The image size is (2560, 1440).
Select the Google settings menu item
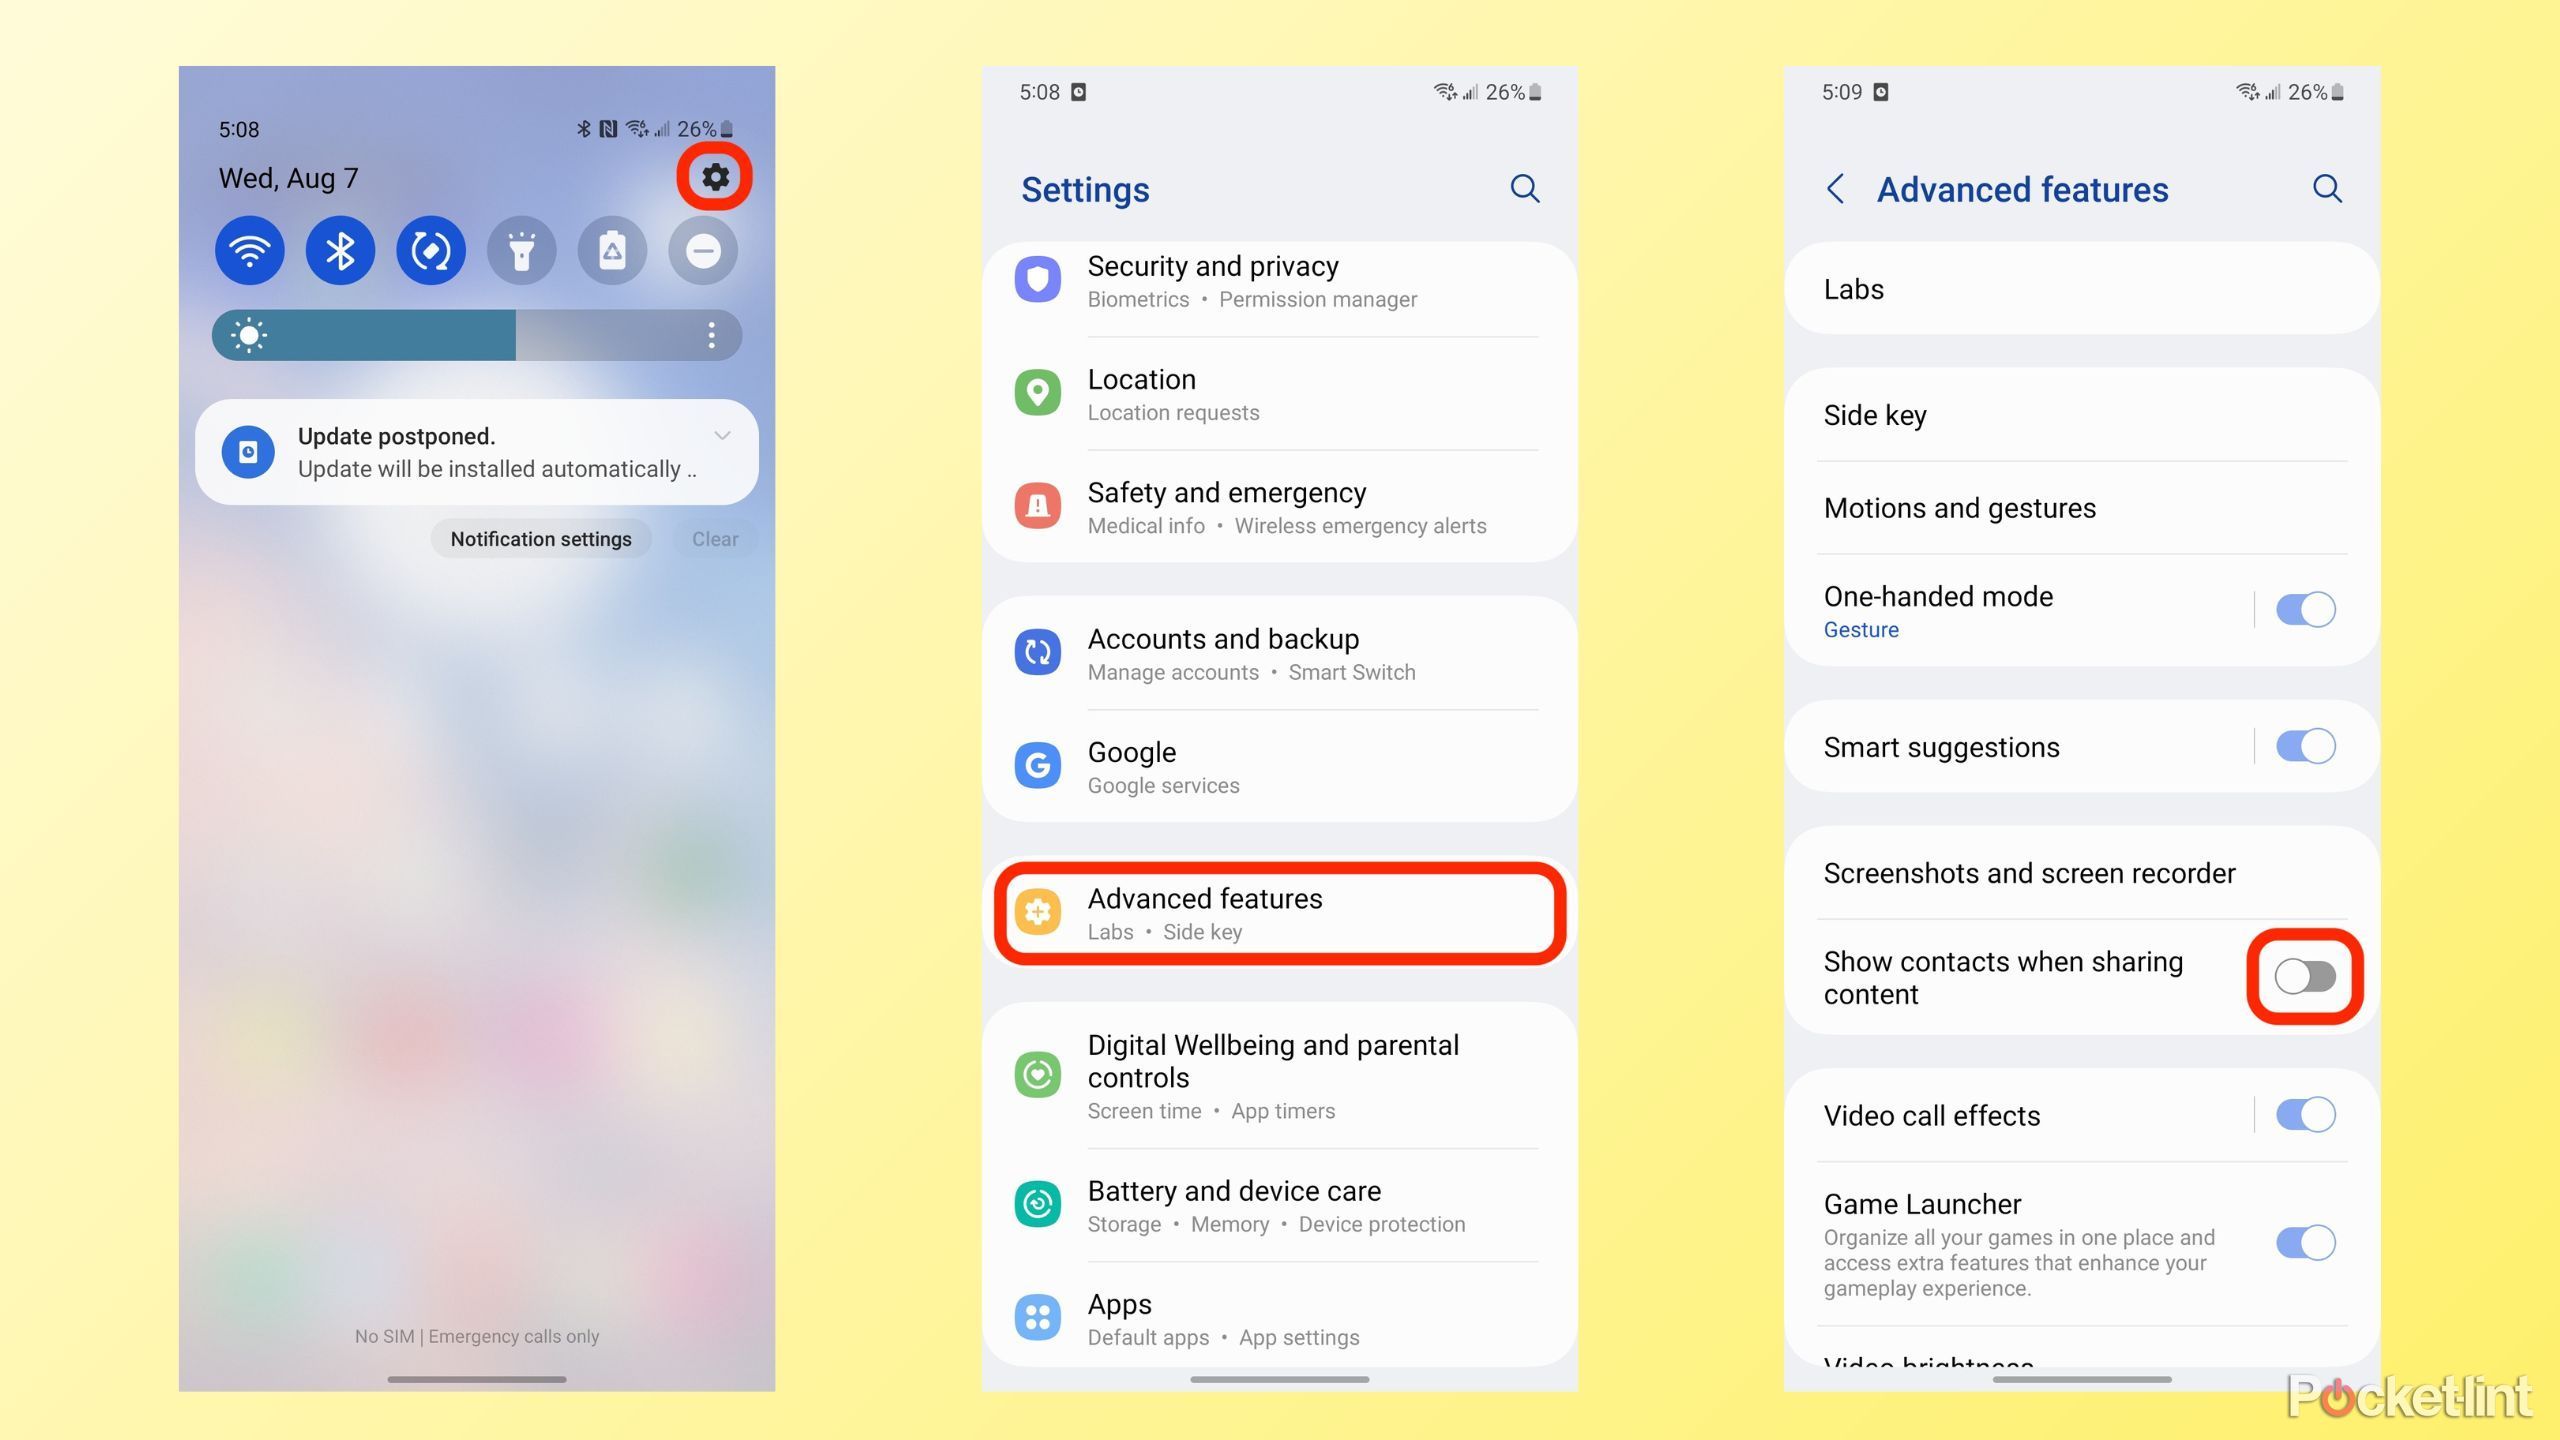click(1278, 767)
